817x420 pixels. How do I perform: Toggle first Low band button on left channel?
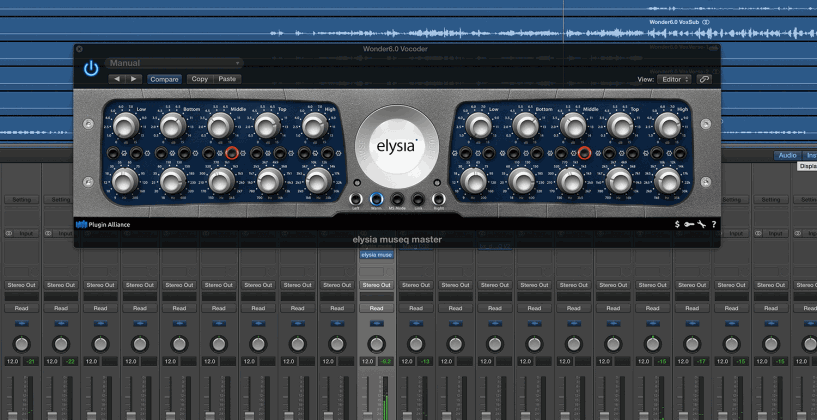113,153
